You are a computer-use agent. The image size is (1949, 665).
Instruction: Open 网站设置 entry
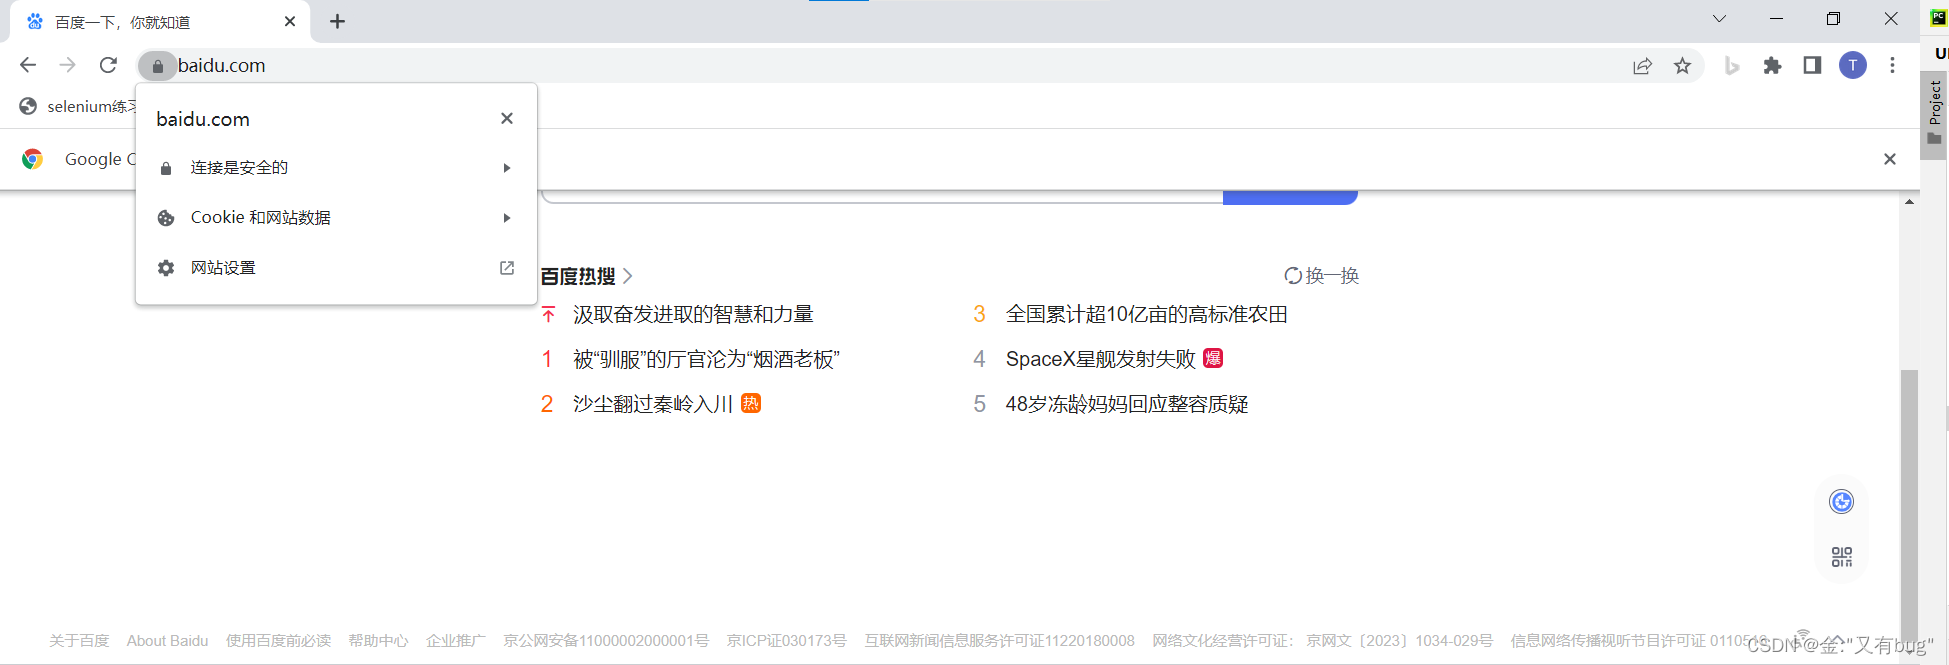pyautogui.click(x=336, y=268)
